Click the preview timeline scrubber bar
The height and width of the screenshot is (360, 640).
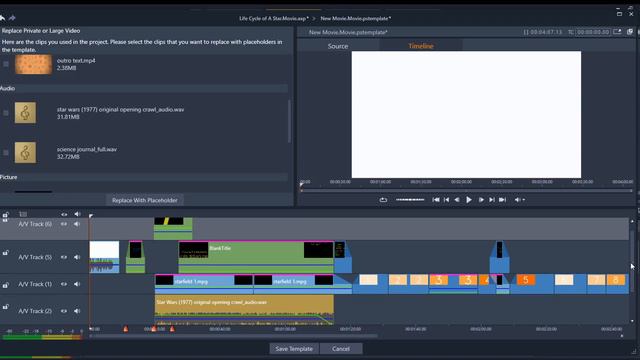pos(467,190)
